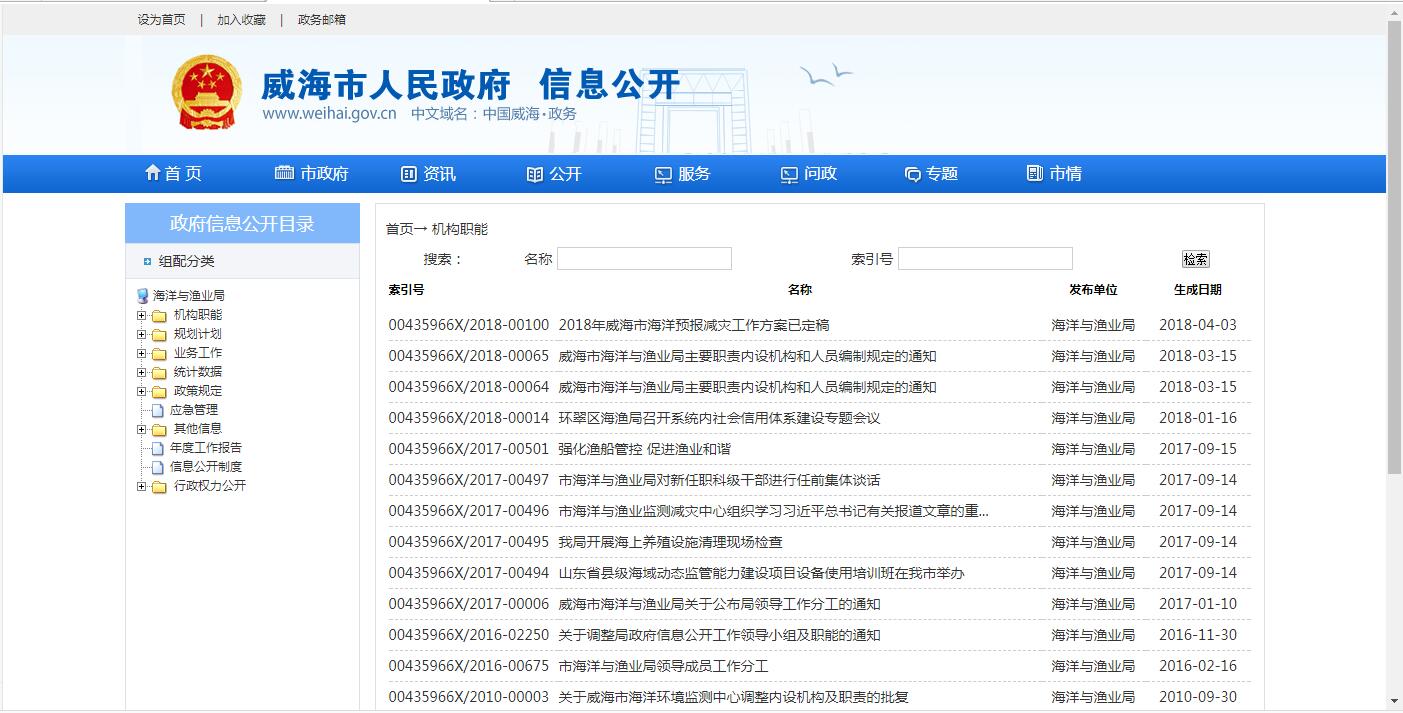
Task: Expand the 统计数据 tree node
Action: point(141,373)
